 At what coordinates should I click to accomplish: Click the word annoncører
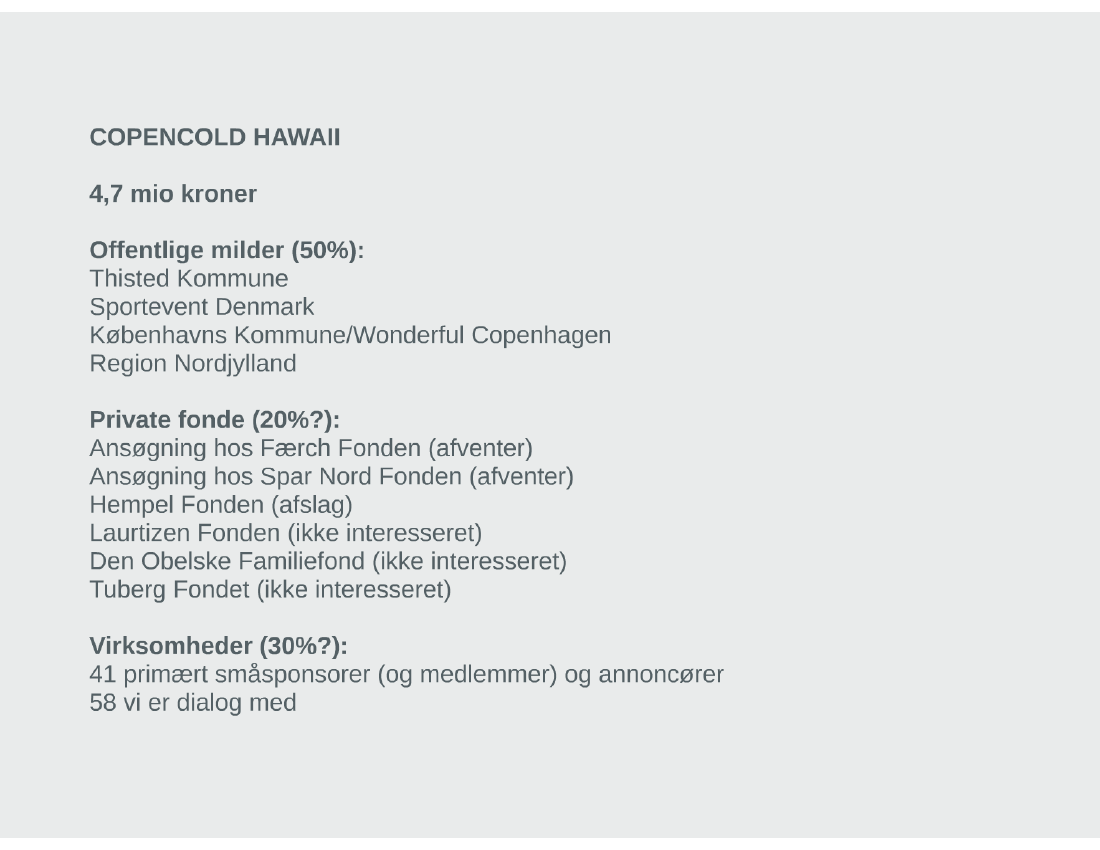661,674
